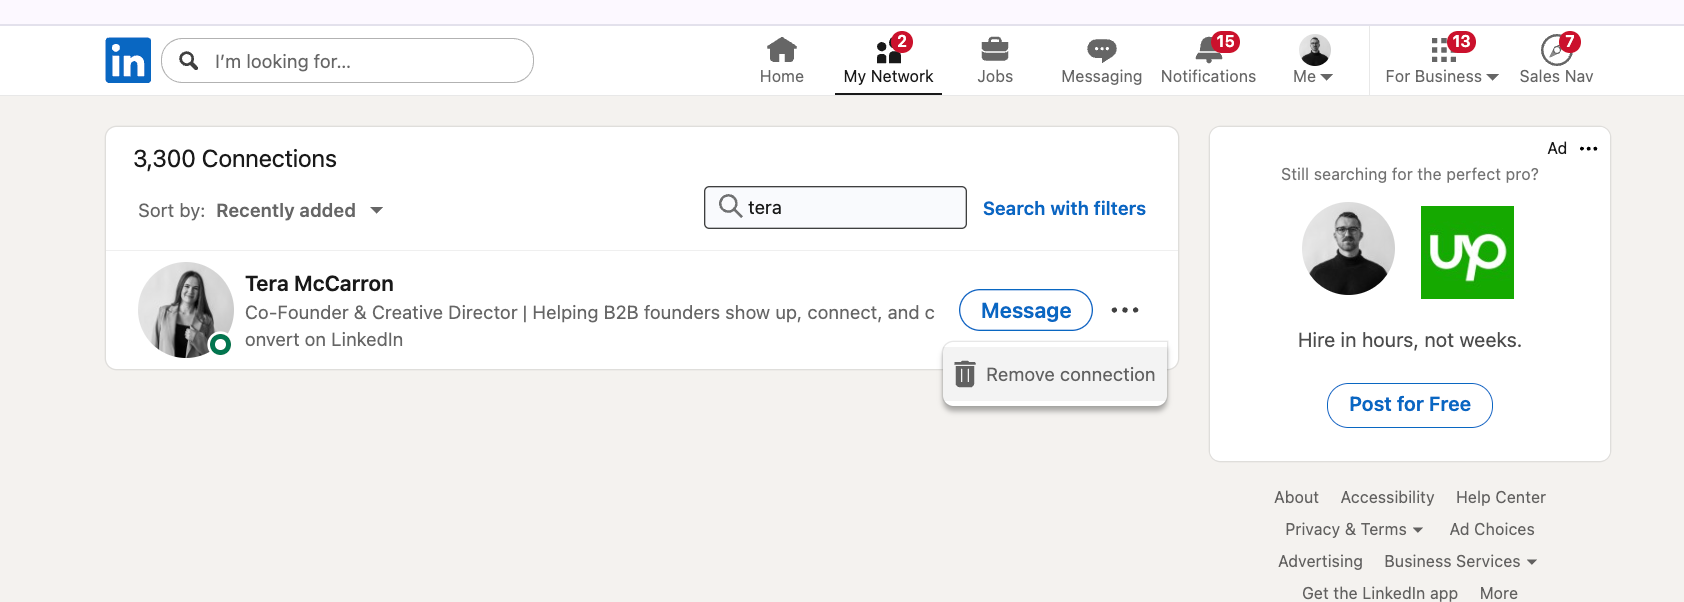Expand the Privacy & Terms dropdown
Viewport: 1684px width, 602px height.
click(x=1353, y=530)
